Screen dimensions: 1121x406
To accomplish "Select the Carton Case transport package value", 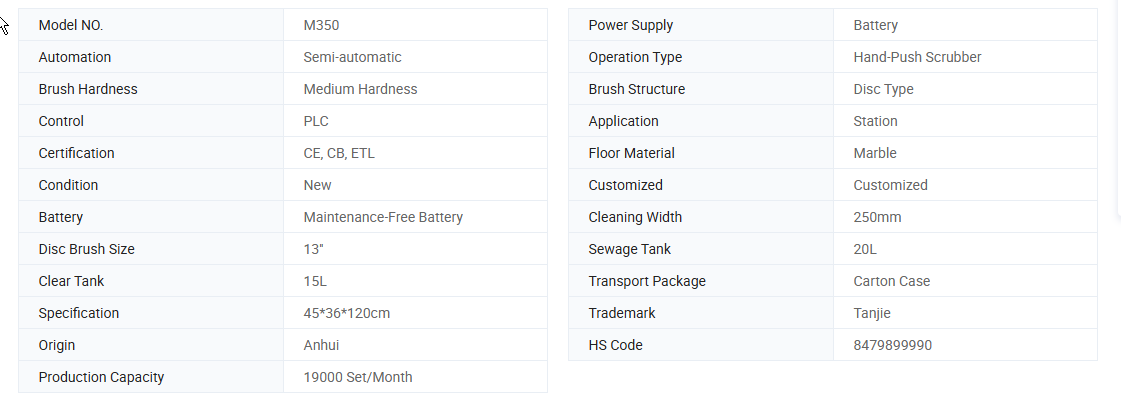I will coord(891,281).
